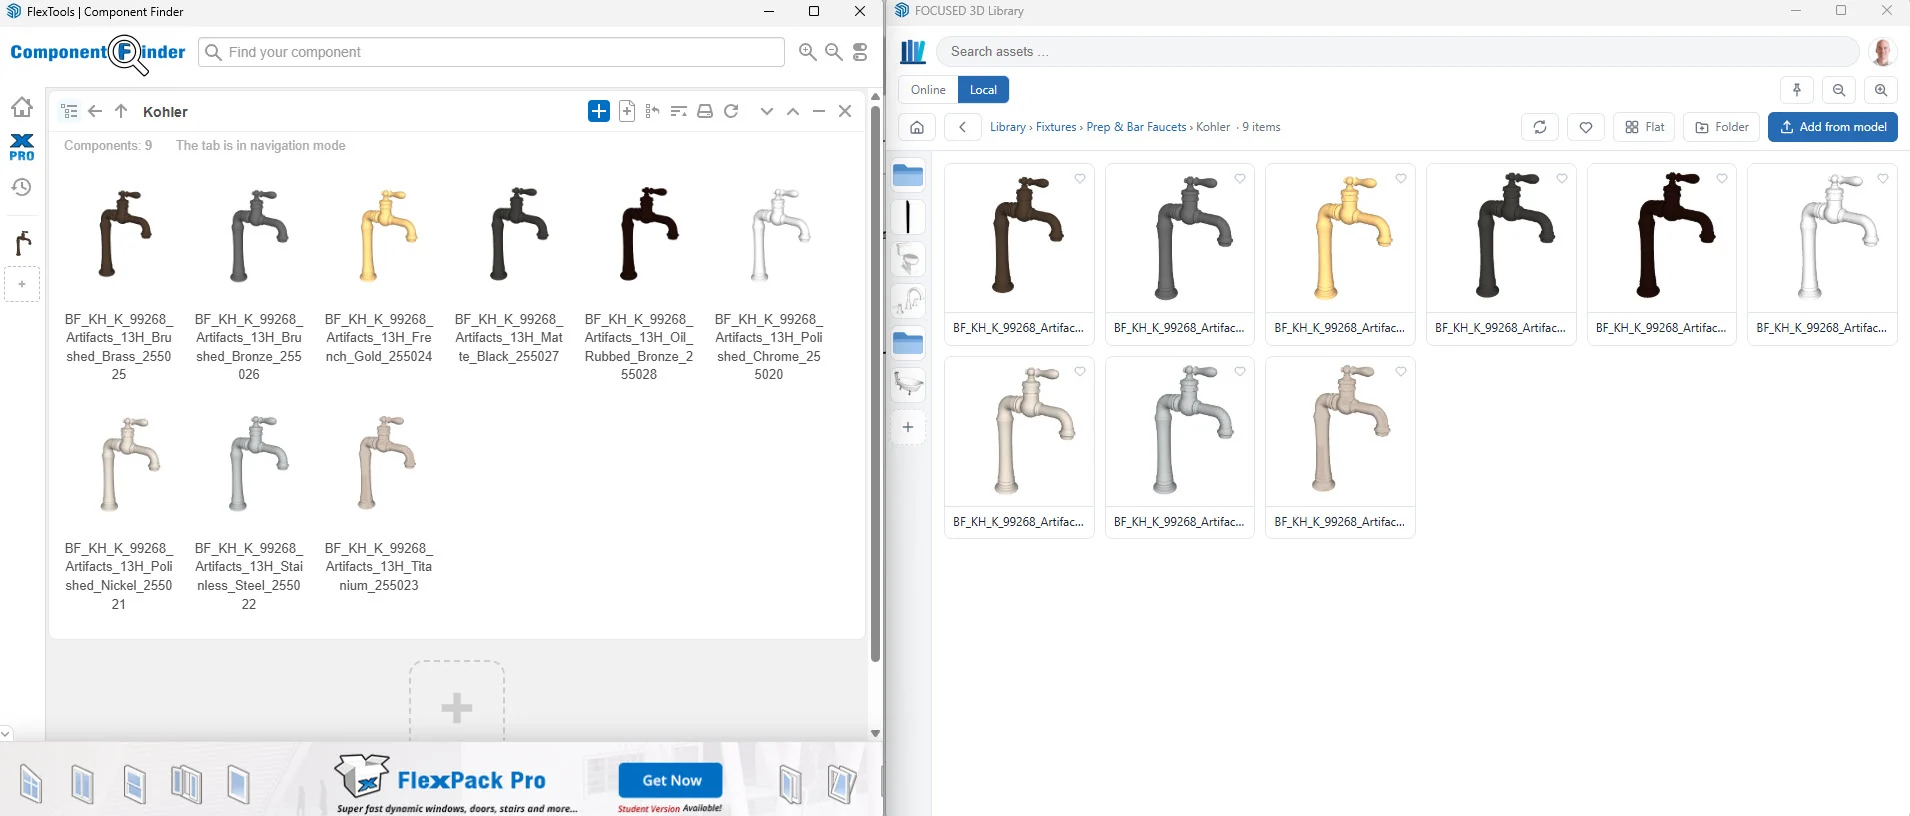Switch to the Local tab in 3D Library
This screenshot has width=1910, height=816.
point(984,90)
